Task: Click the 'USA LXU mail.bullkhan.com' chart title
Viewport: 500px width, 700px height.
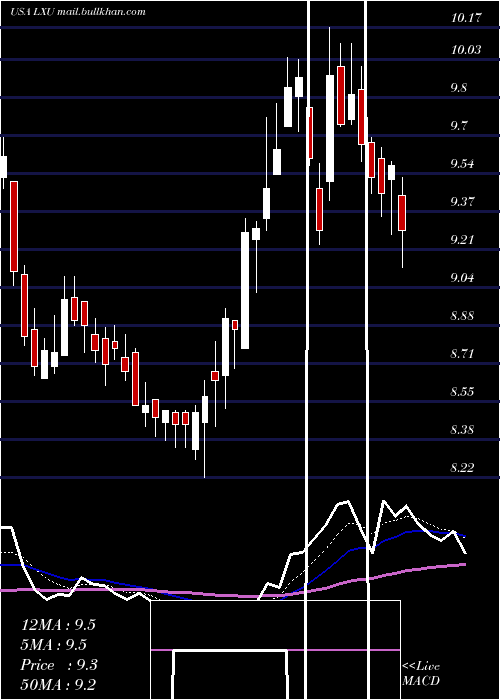Action: pos(78,12)
